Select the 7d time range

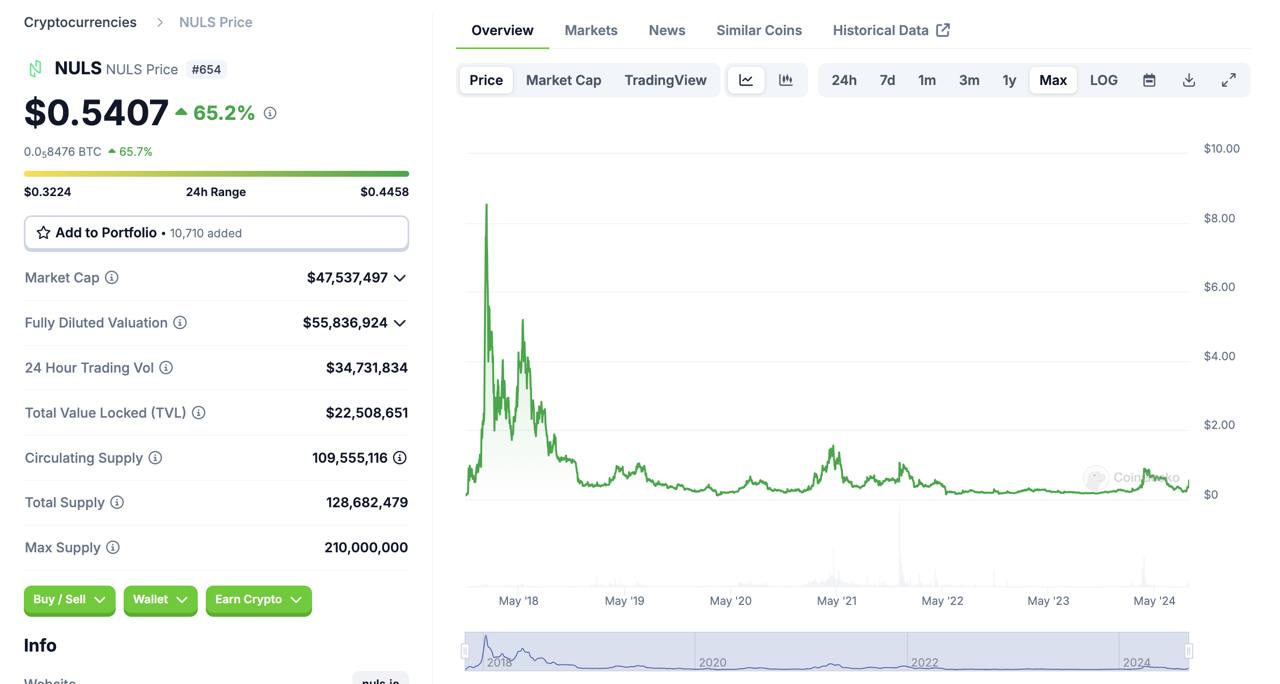tap(887, 80)
